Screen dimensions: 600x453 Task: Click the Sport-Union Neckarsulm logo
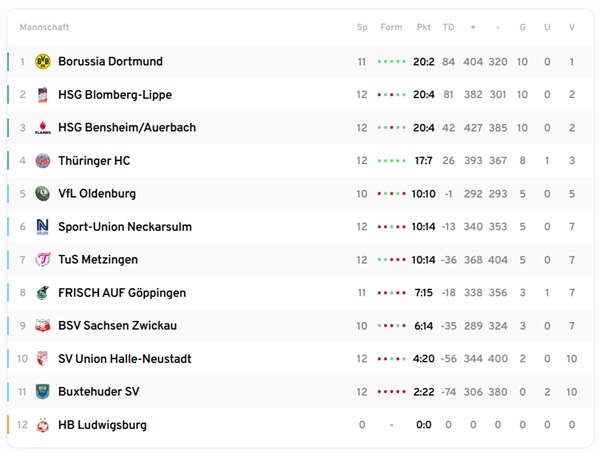click(x=42, y=227)
